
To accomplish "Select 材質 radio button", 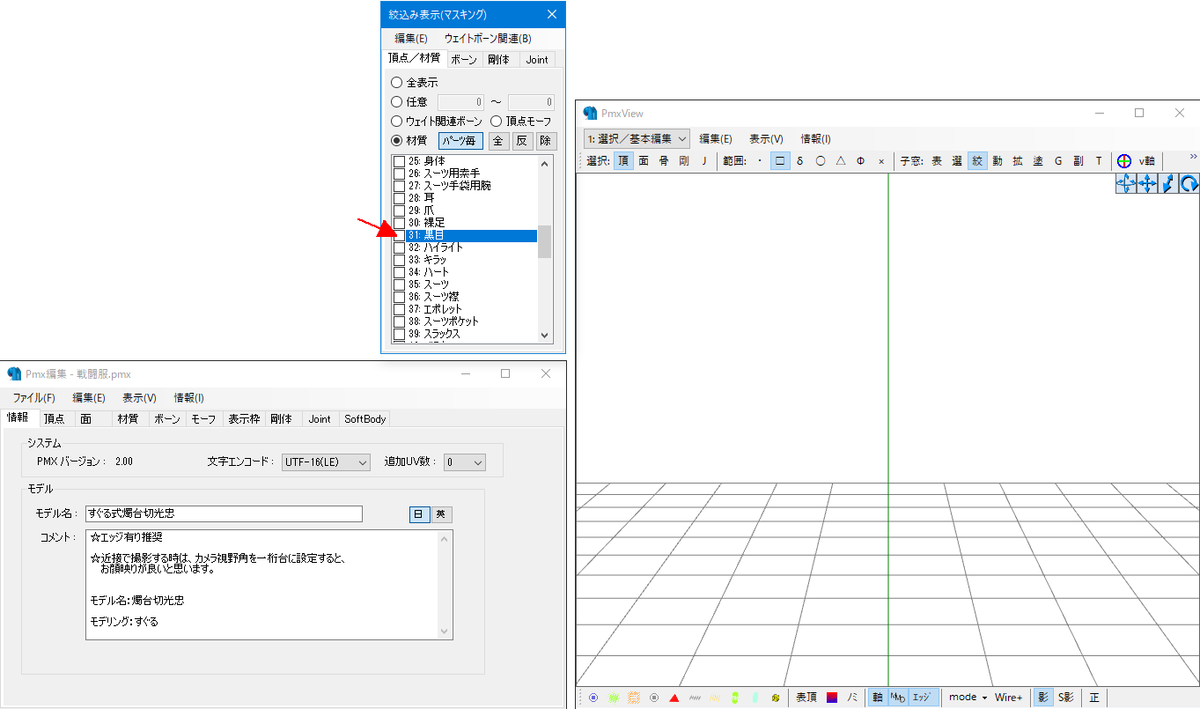I will point(397,141).
